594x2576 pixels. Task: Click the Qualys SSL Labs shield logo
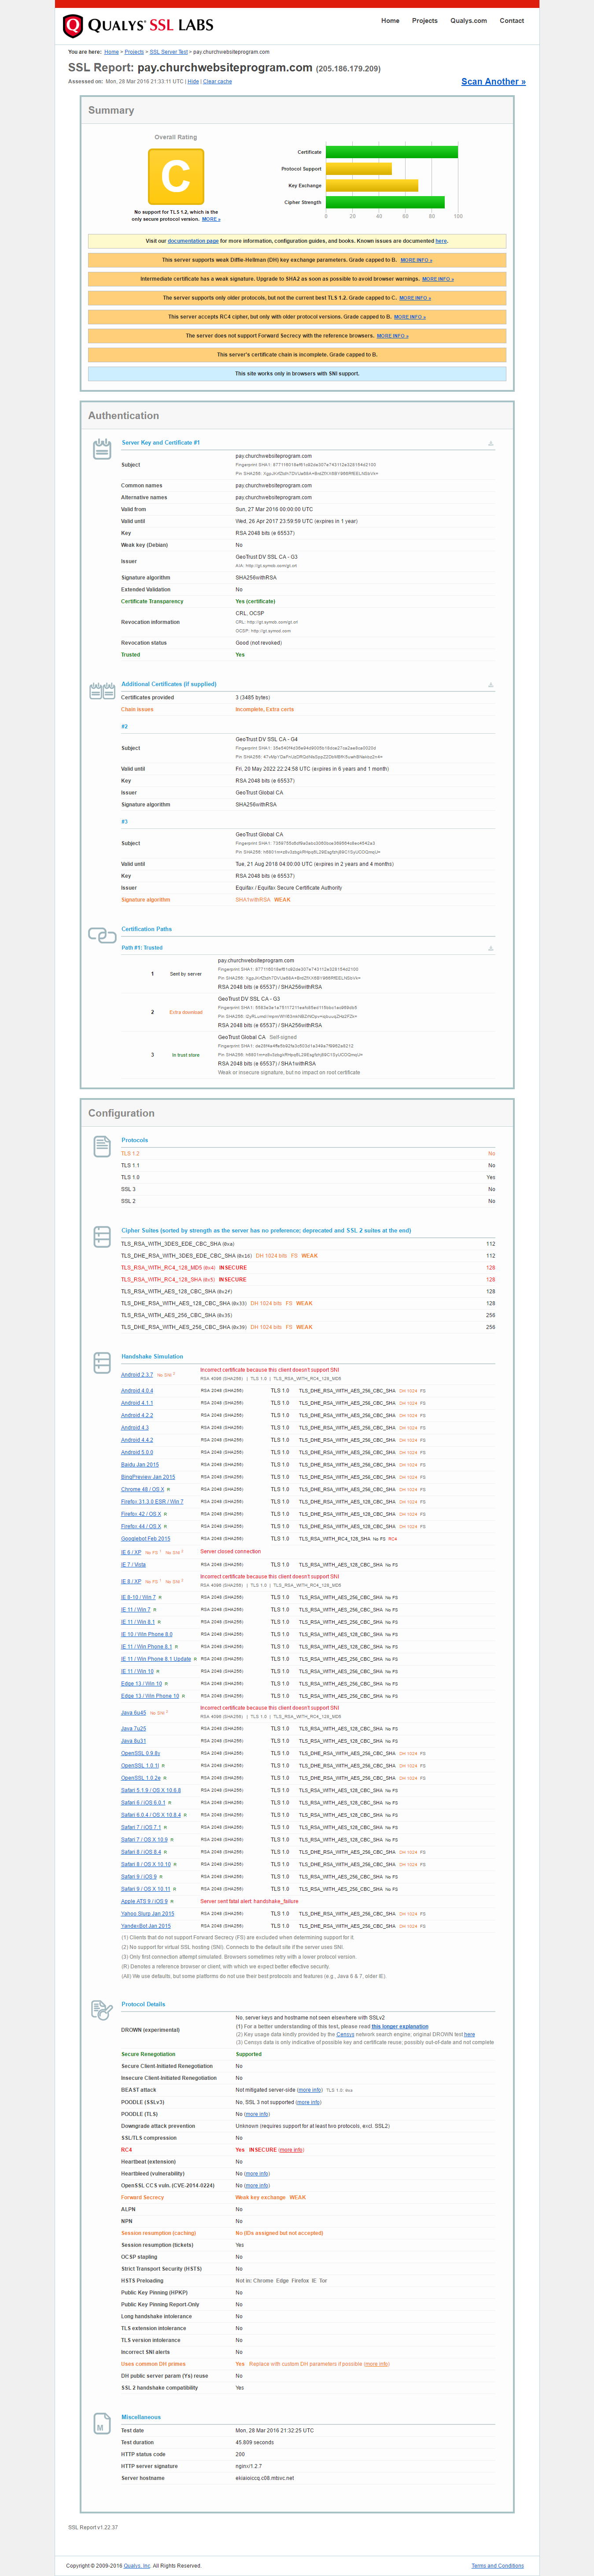click(x=72, y=26)
